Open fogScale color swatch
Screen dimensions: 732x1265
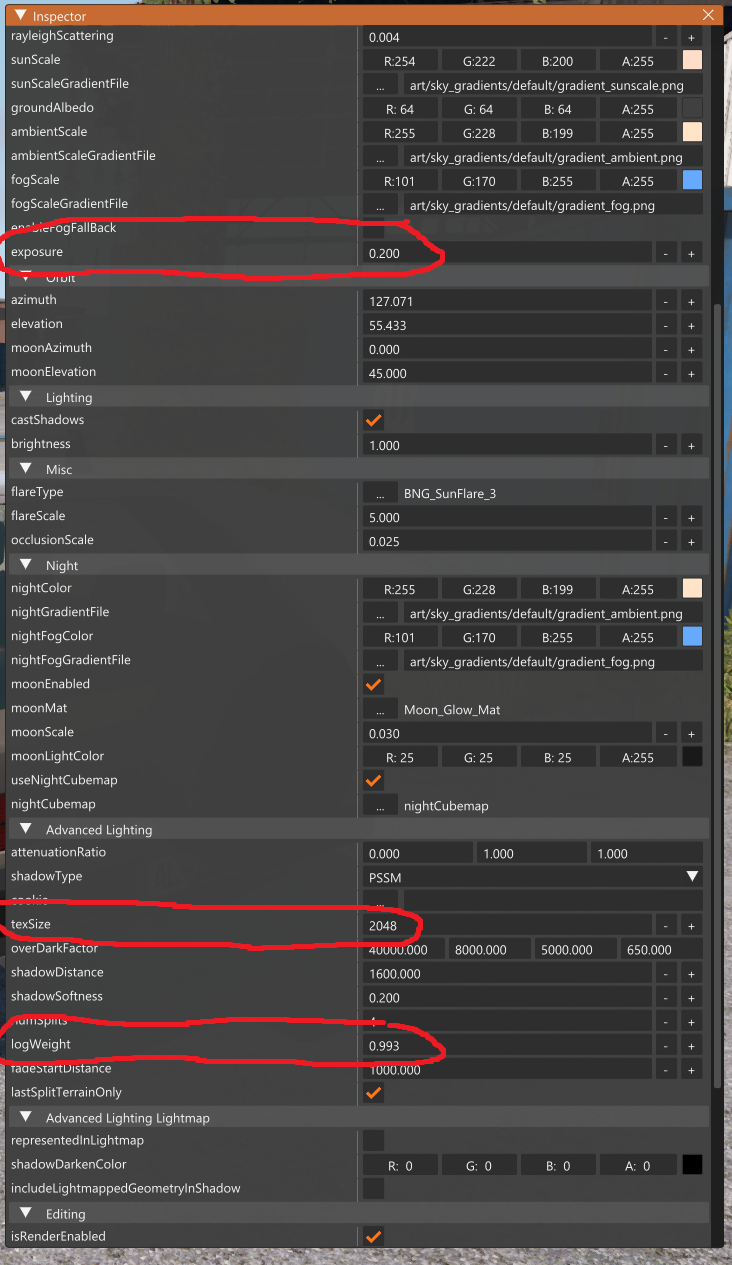(x=692, y=181)
